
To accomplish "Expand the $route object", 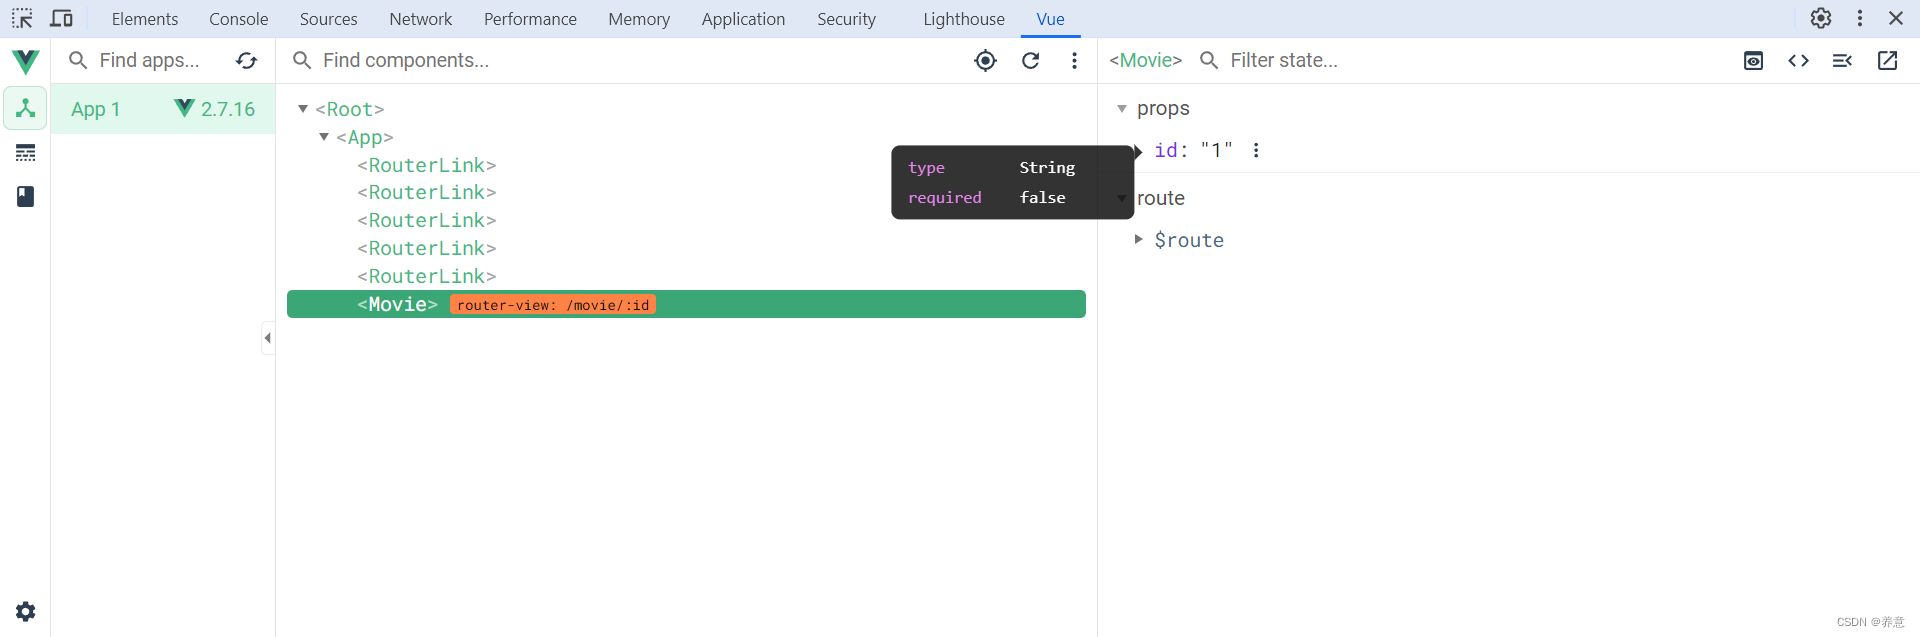I will [x=1138, y=240].
